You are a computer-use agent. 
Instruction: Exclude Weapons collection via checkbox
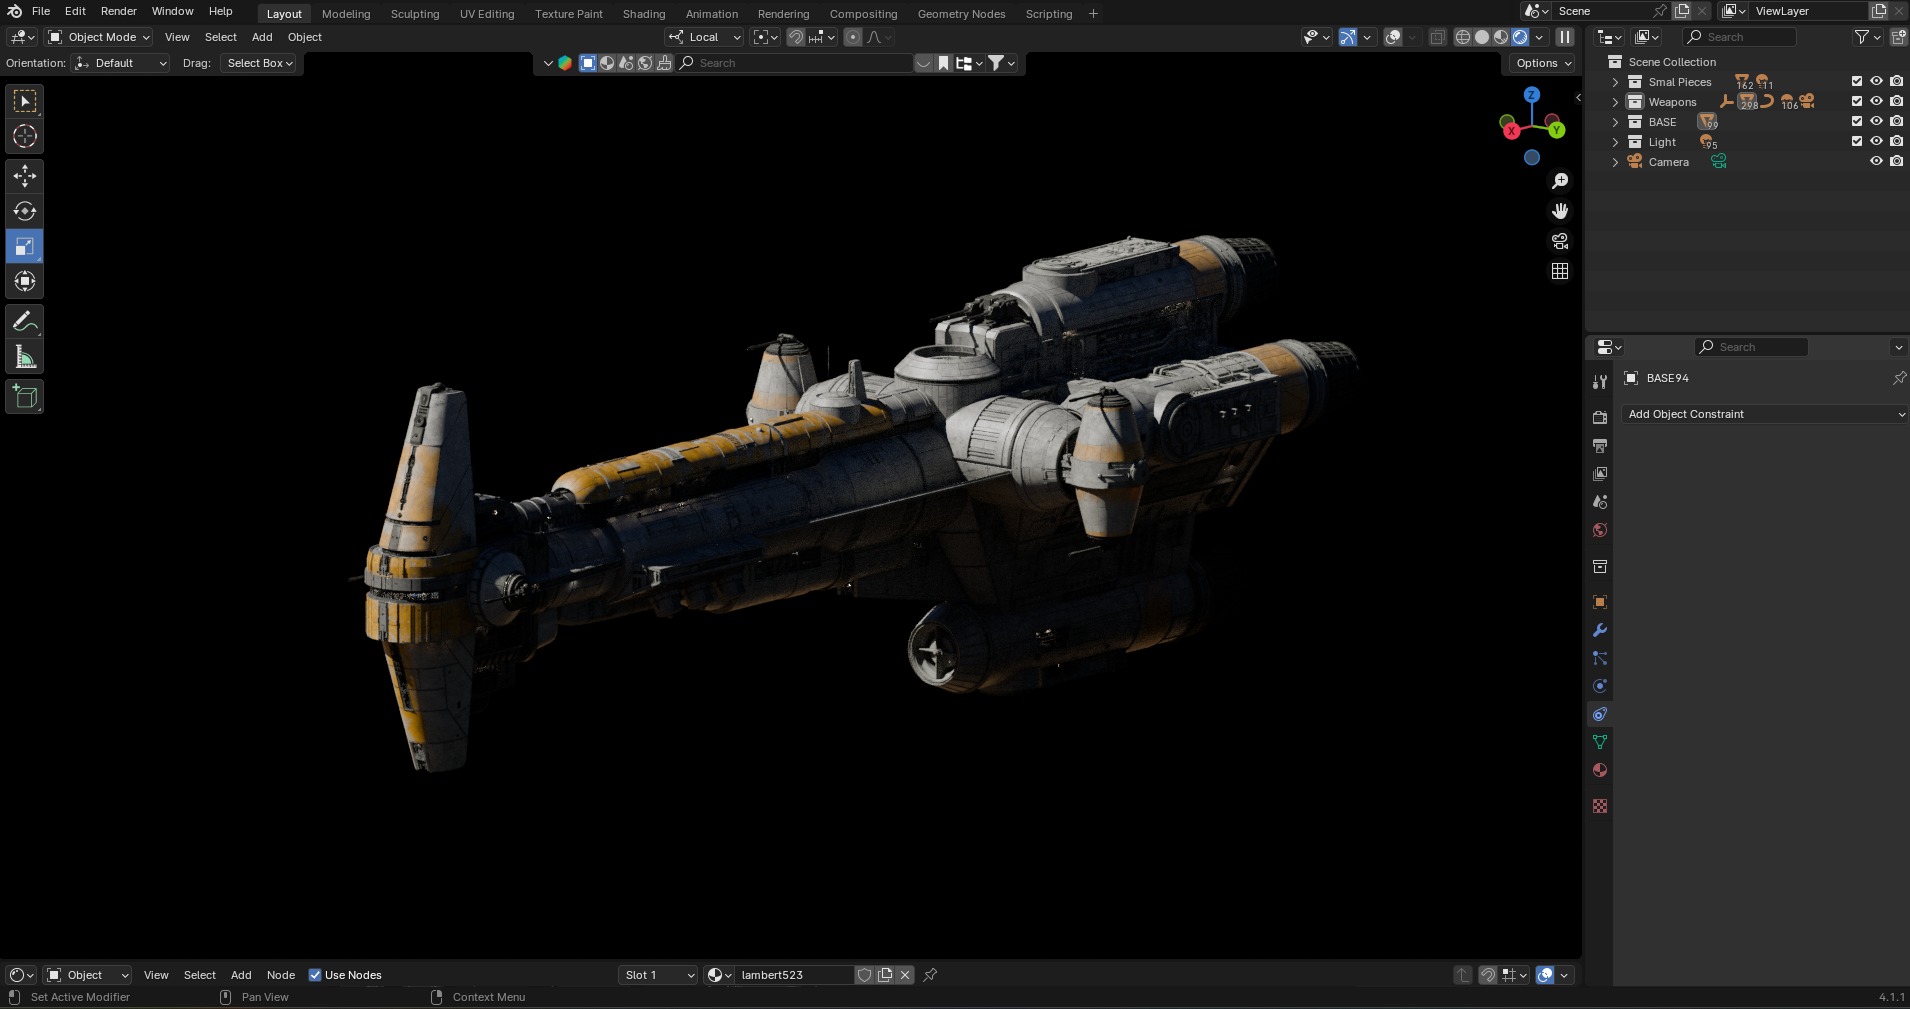pos(1857,101)
